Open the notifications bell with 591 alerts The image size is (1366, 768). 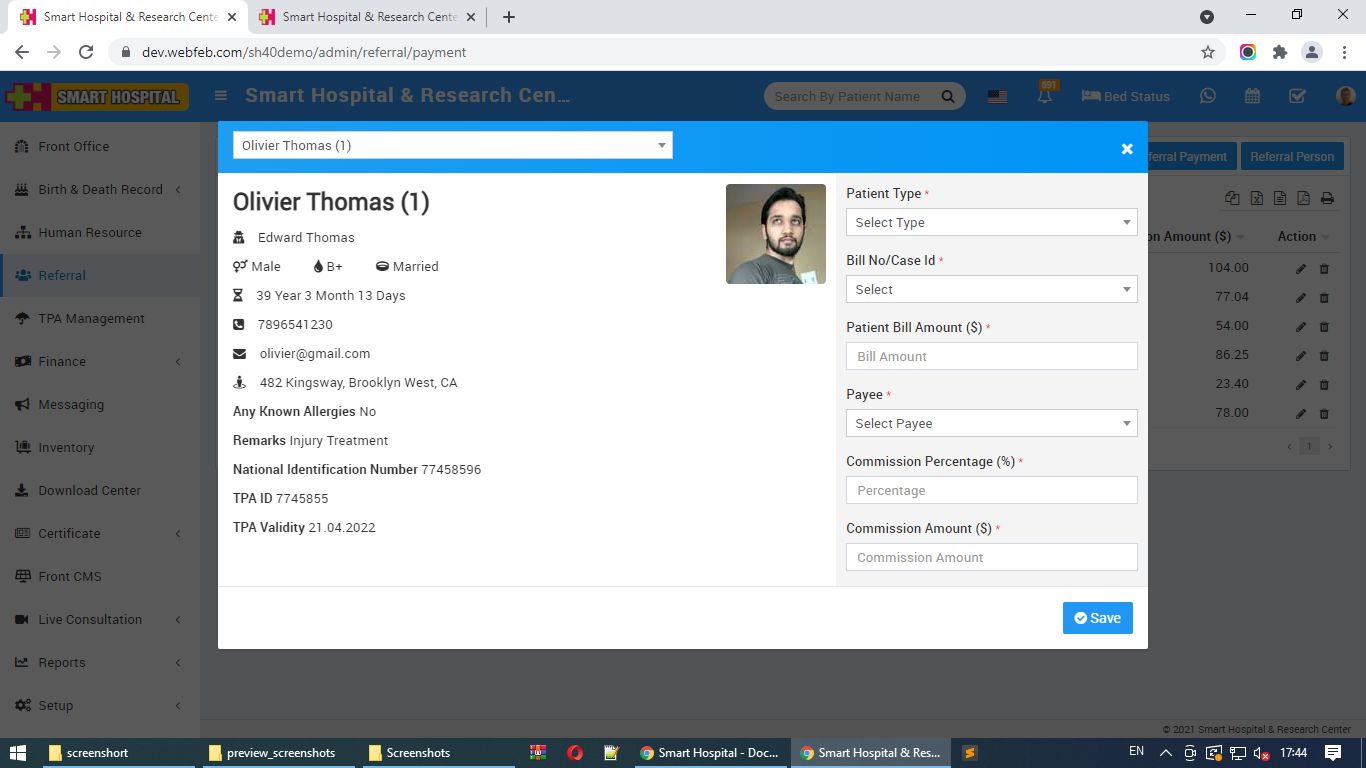[1044, 95]
